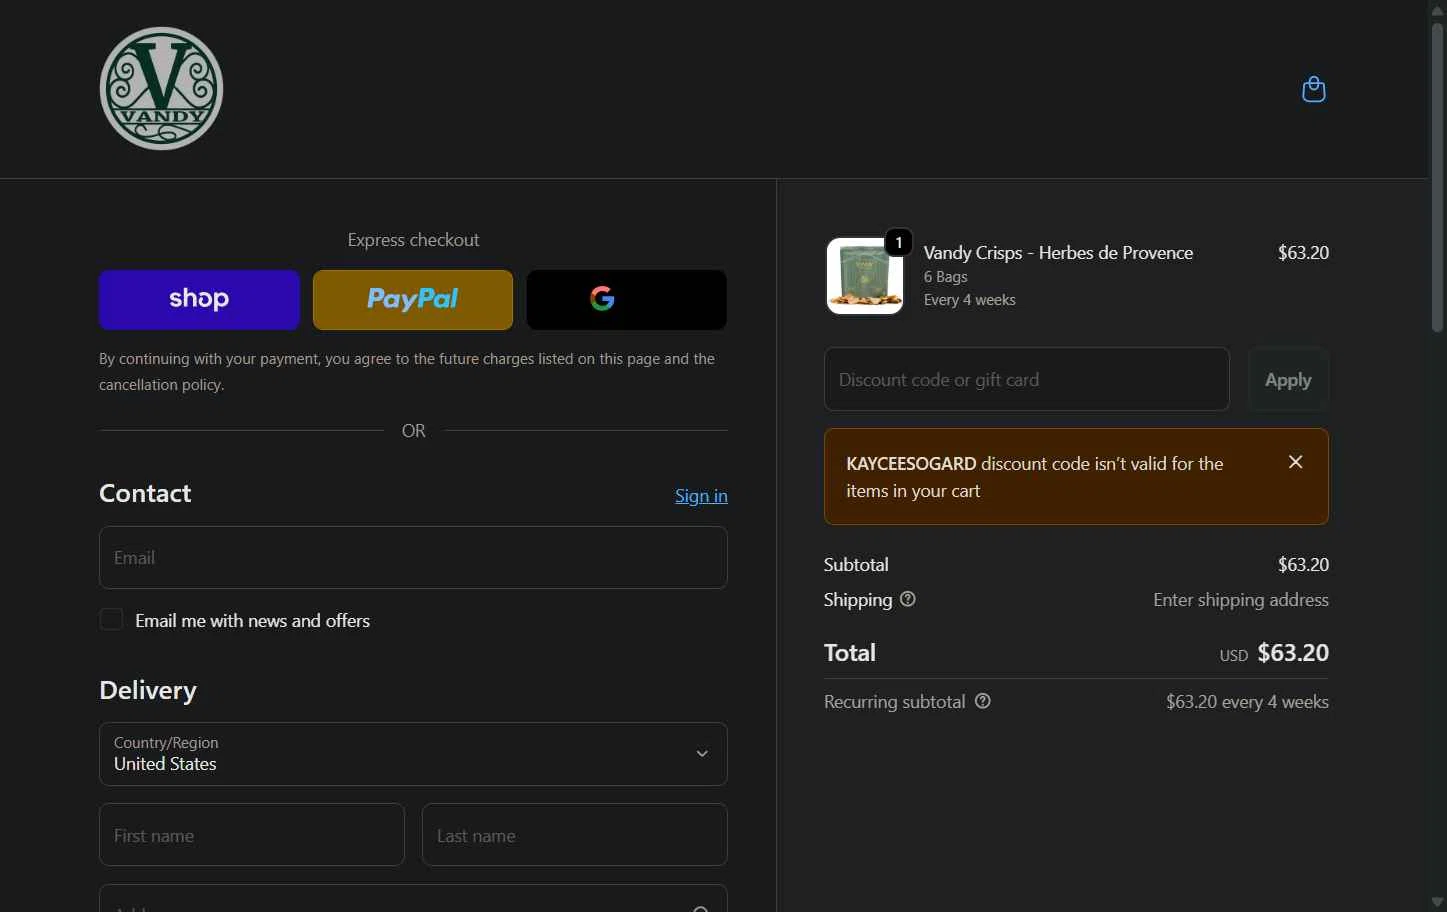
Task: Dismiss the invalid discount code message
Action: (x=1295, y=462)
